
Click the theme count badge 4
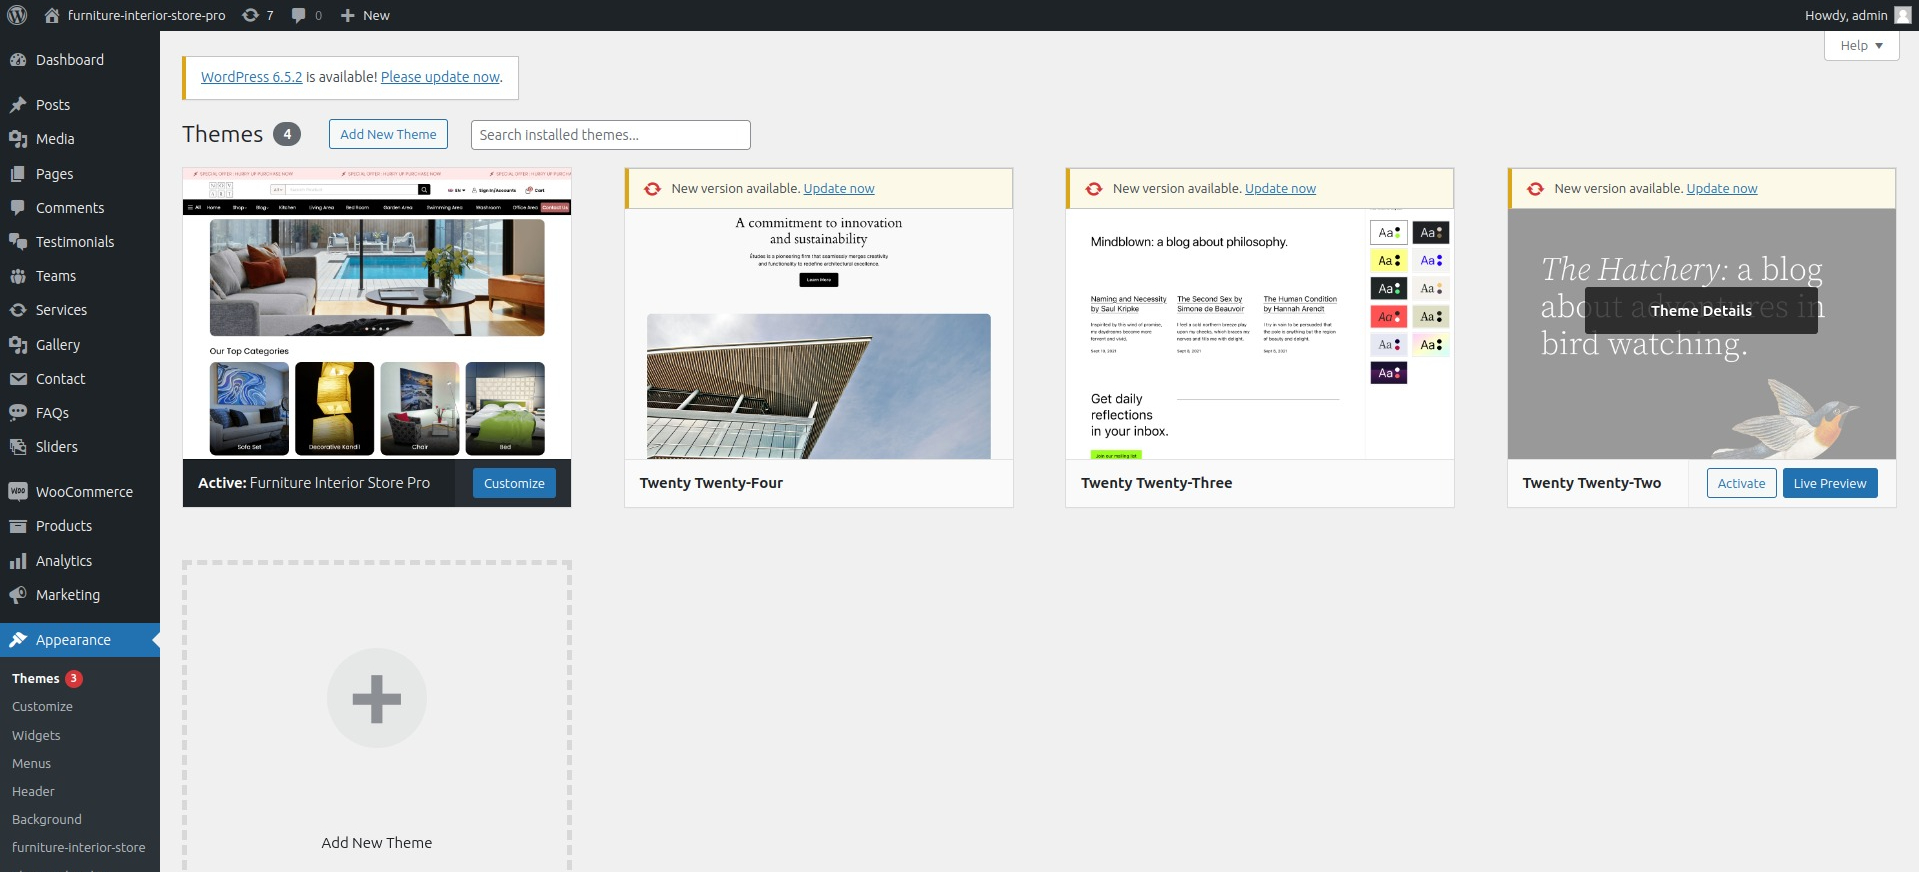point(287,134)
